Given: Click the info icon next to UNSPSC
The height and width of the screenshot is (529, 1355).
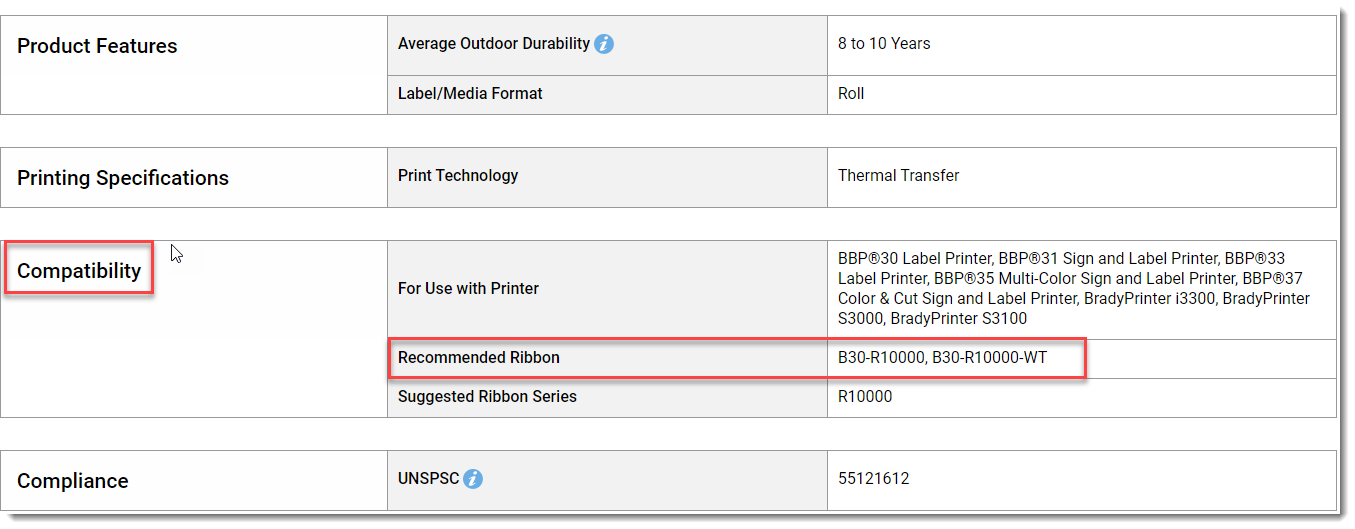Looking at the screenshot, I should point(473,479).
